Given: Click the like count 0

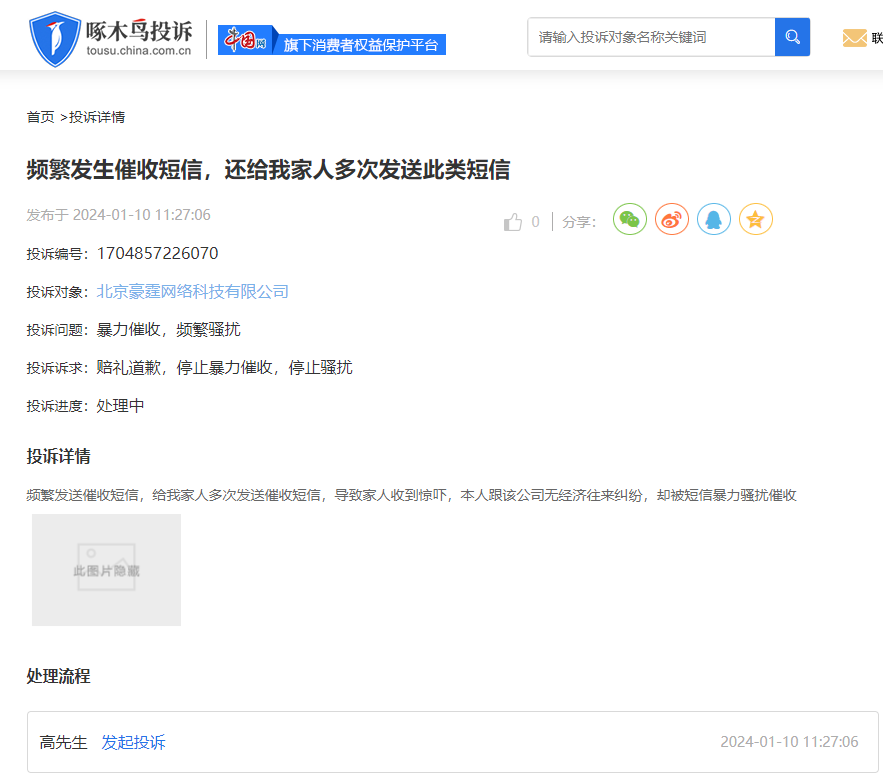Looking at the screenshot, I should (536, 222).
